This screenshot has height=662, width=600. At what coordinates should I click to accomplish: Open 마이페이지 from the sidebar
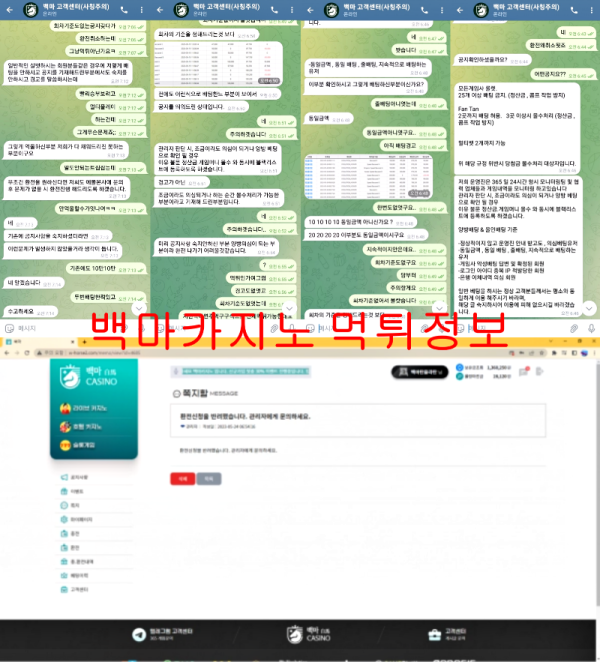tap(76, 519)
